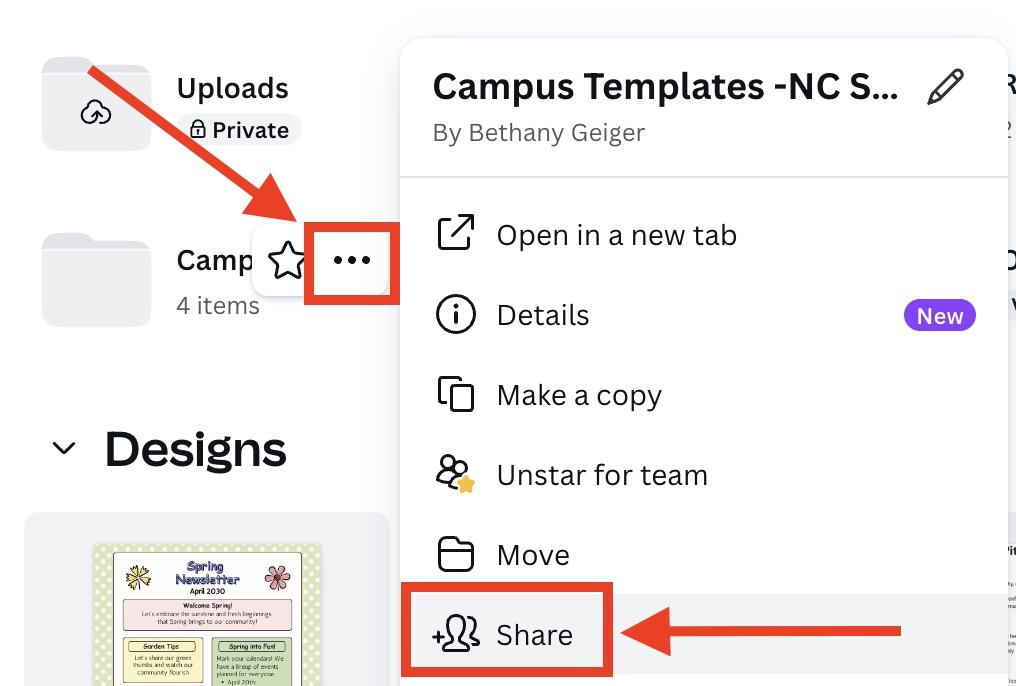Screen dimensions: 1016x686
Task: Select Share from the context menu
Action: 534,634
